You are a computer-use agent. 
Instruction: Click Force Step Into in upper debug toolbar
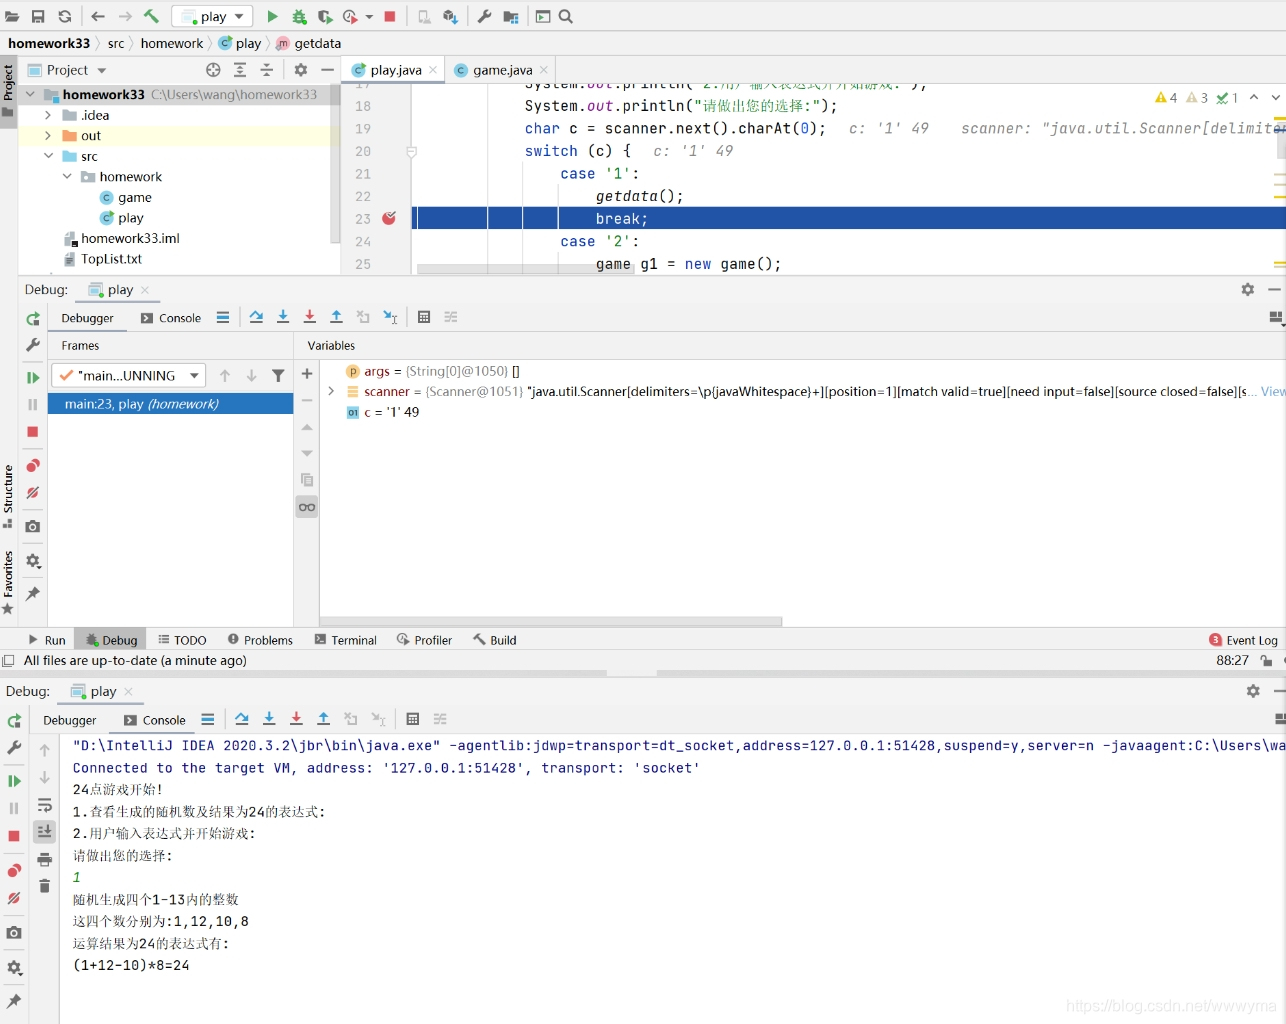pyautogui.click(x=310, y=317)
